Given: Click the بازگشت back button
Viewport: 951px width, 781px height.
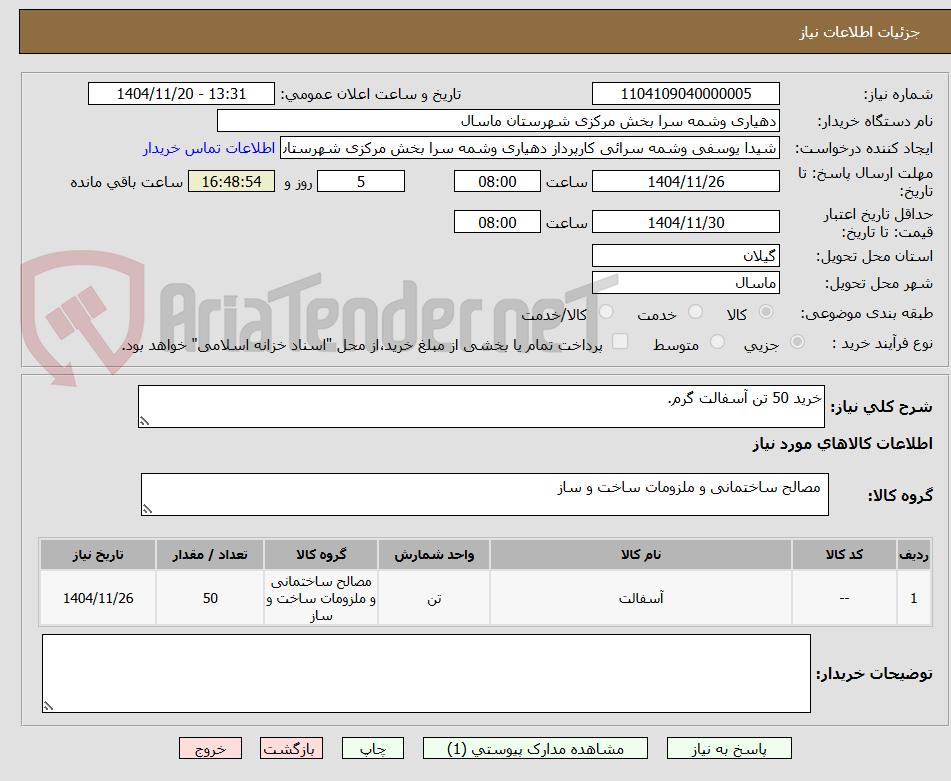Looking at the screenshot, I should [x=291, y=748].
